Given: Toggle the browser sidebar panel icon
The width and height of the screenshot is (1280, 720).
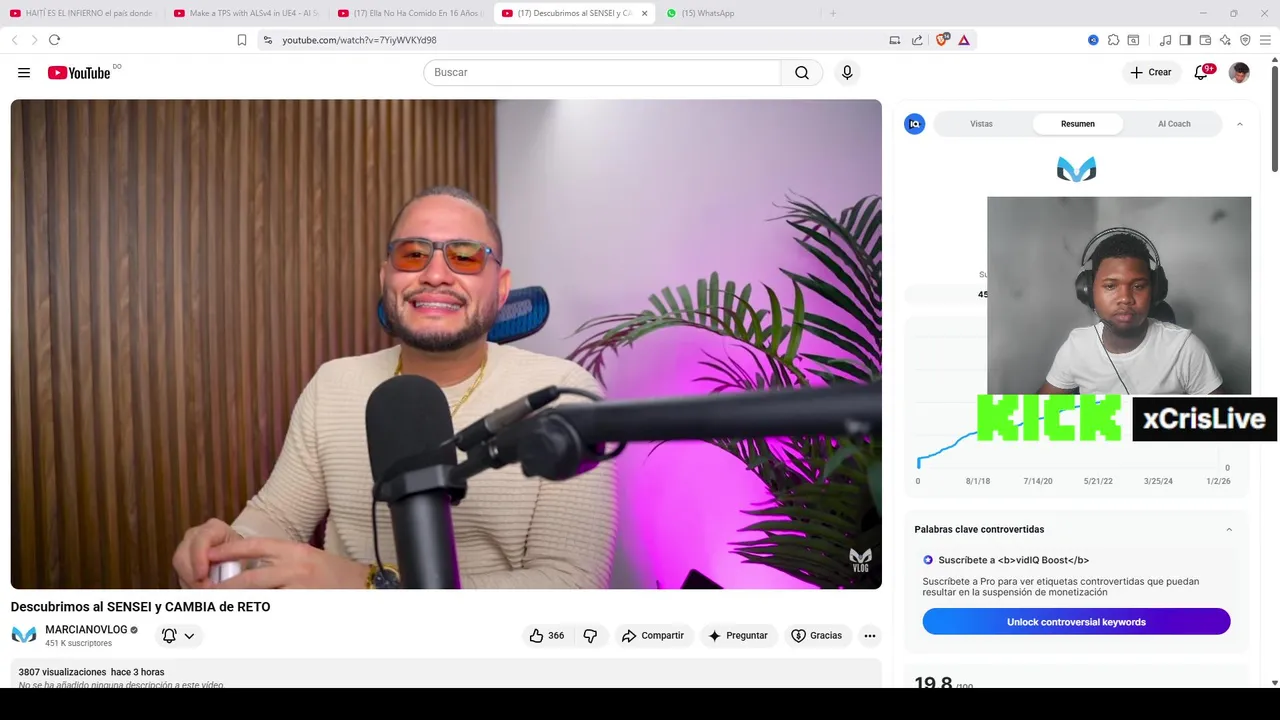Looking at the screenshot, I should 1185,40.
